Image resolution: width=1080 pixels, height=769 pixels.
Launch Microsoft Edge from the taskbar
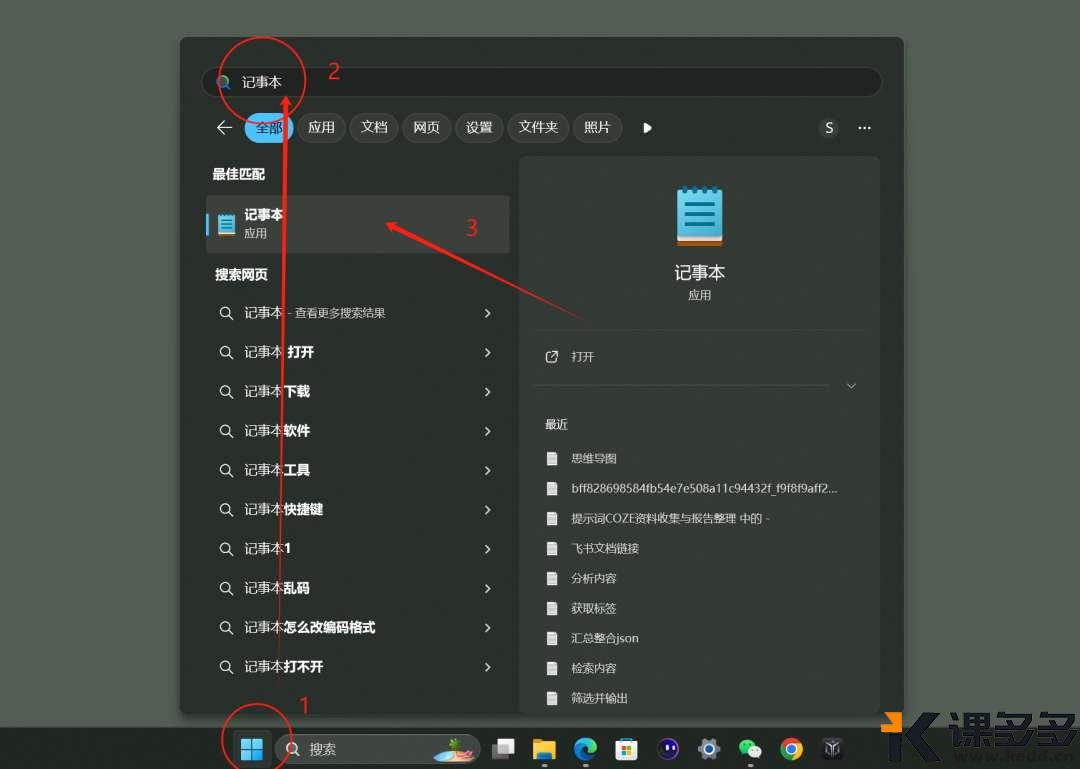(x=585, y=748)
